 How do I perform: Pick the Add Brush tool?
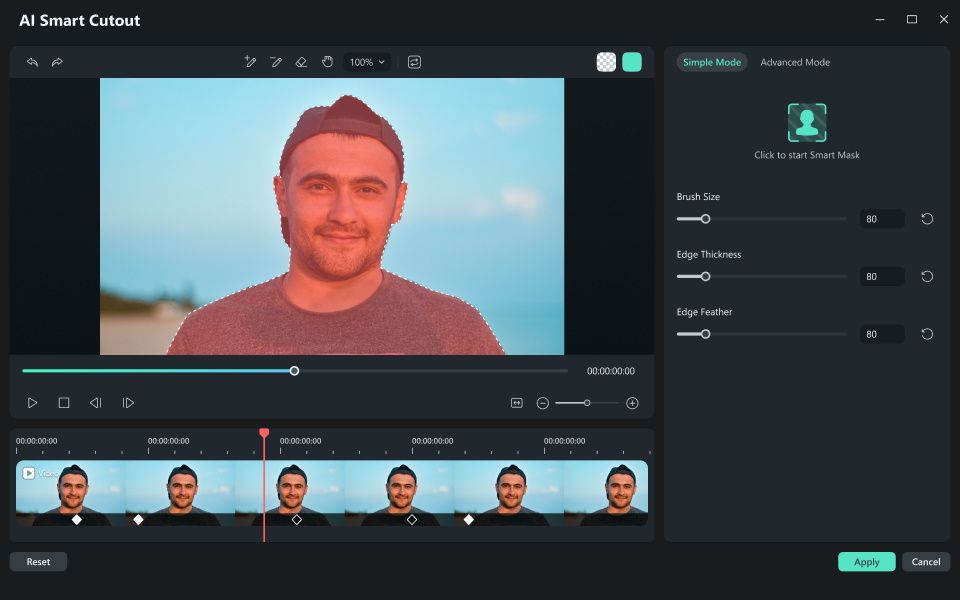coord(251,62)
